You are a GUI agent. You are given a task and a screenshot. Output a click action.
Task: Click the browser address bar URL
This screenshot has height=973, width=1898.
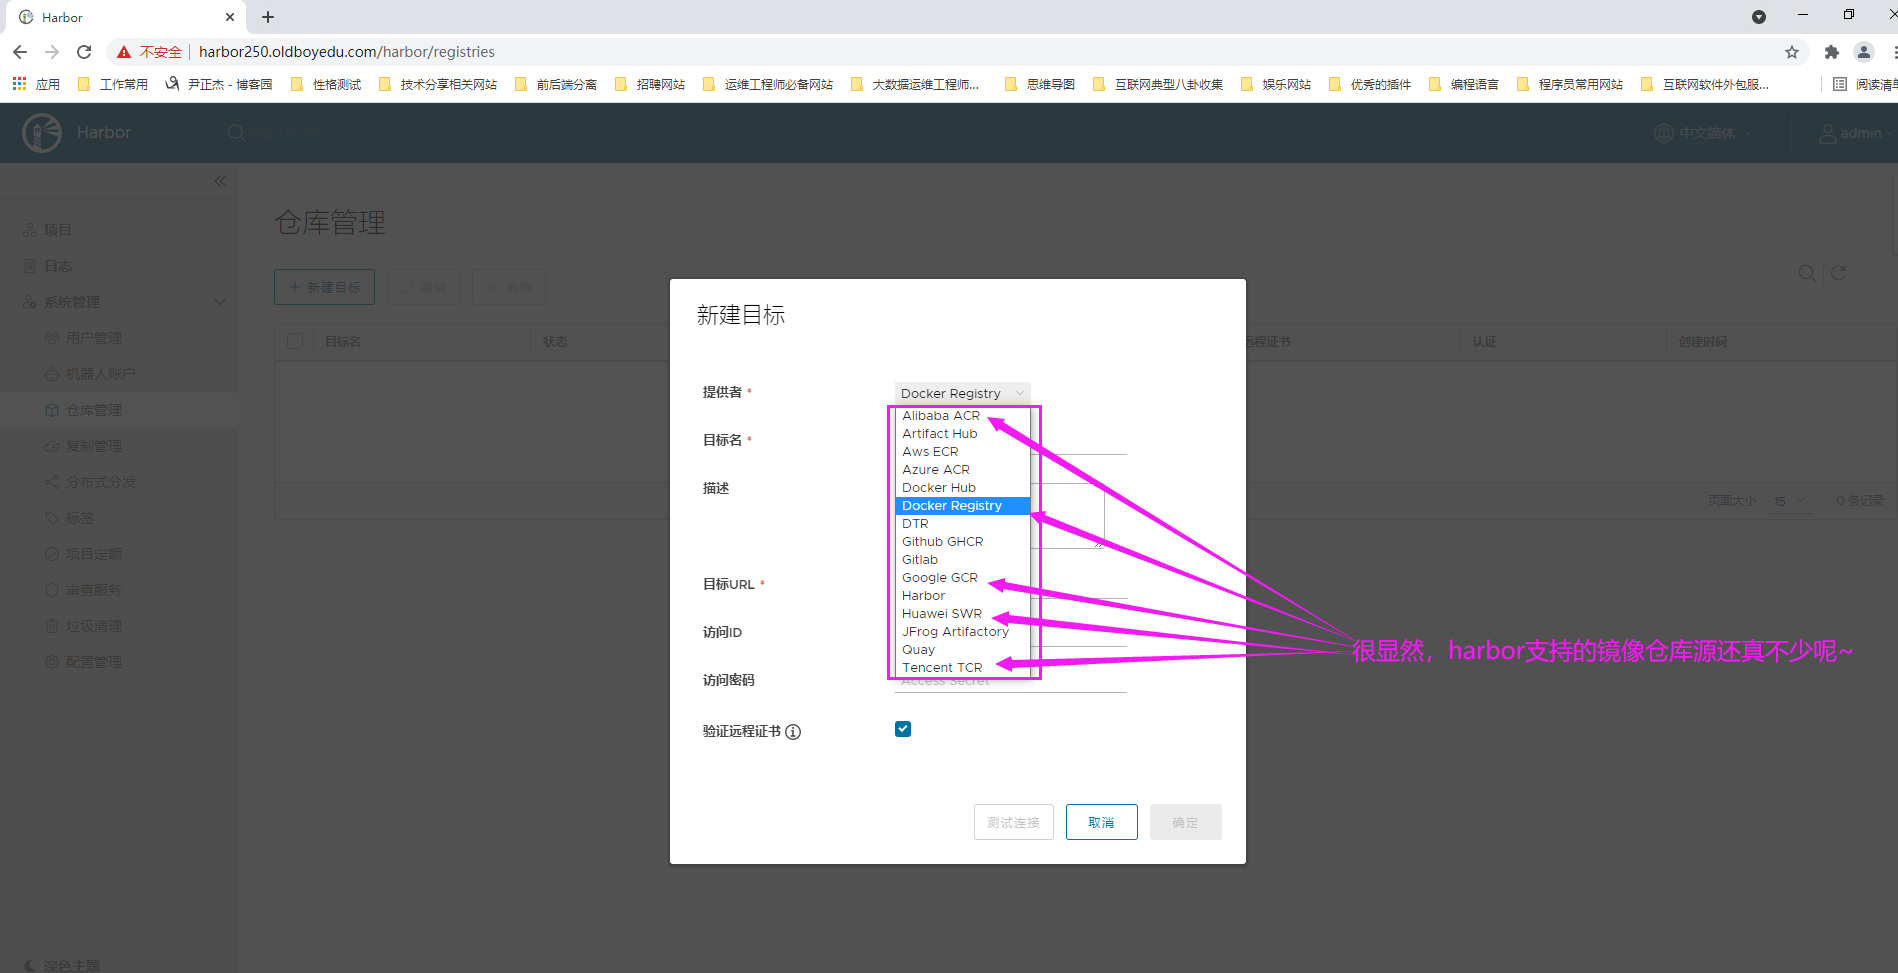[x=346, y=52]
